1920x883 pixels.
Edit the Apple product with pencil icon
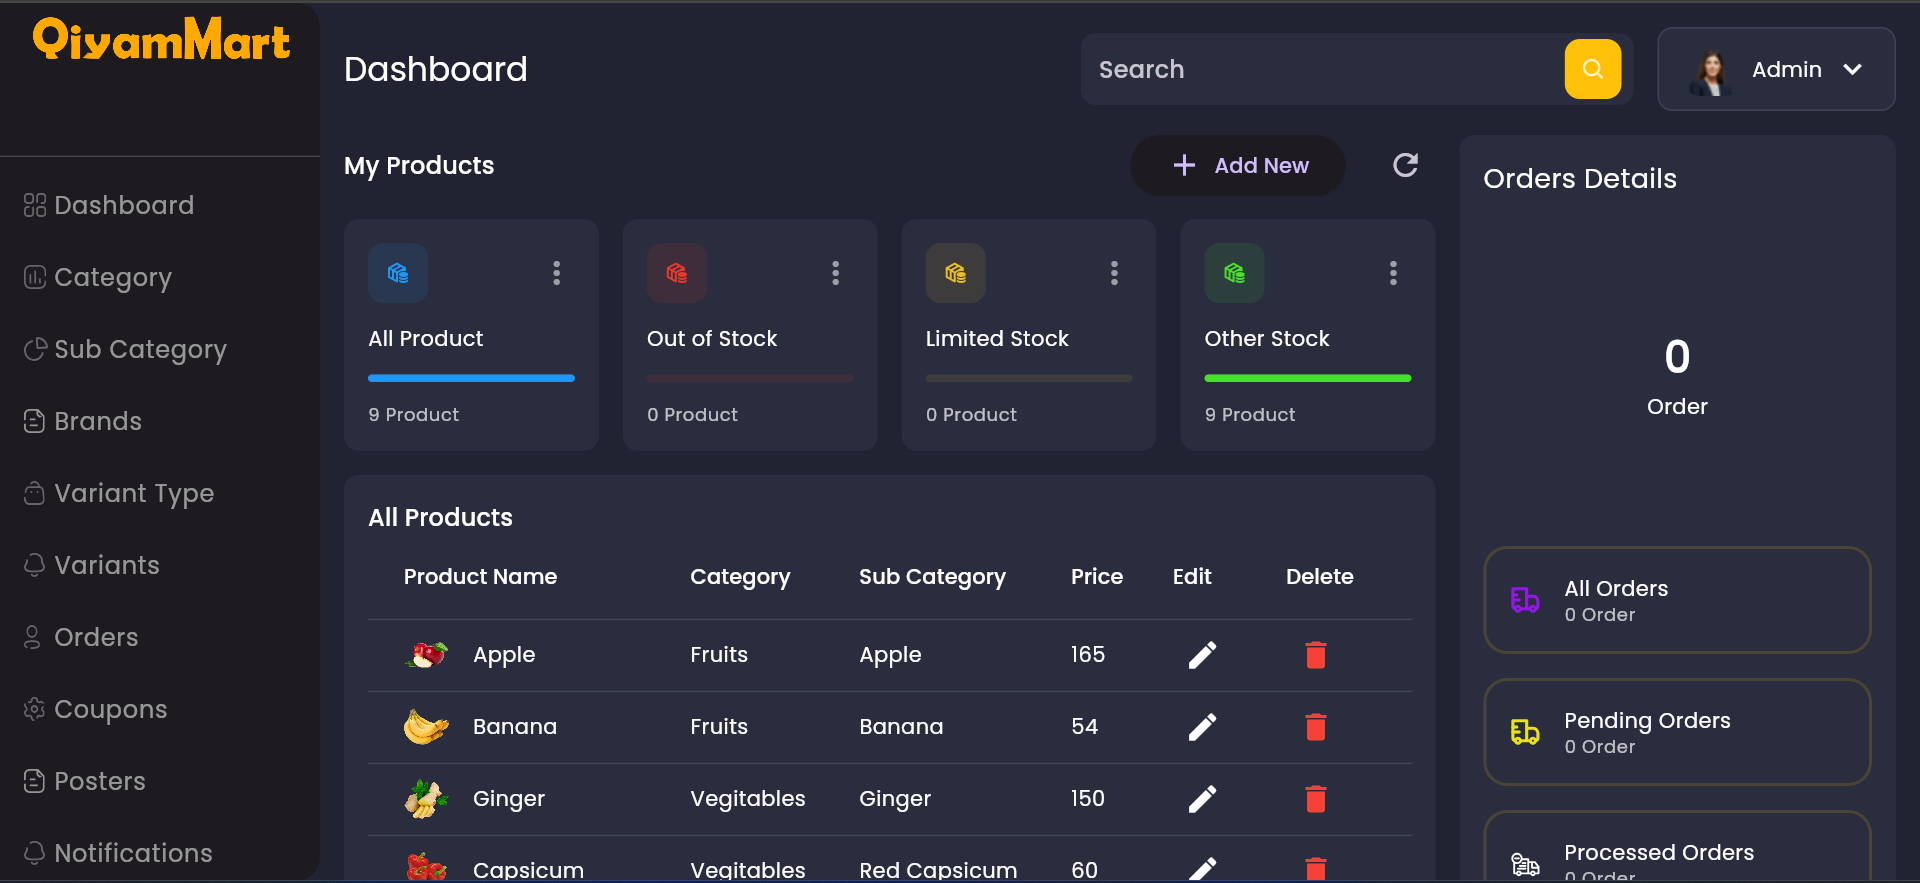1202,655
